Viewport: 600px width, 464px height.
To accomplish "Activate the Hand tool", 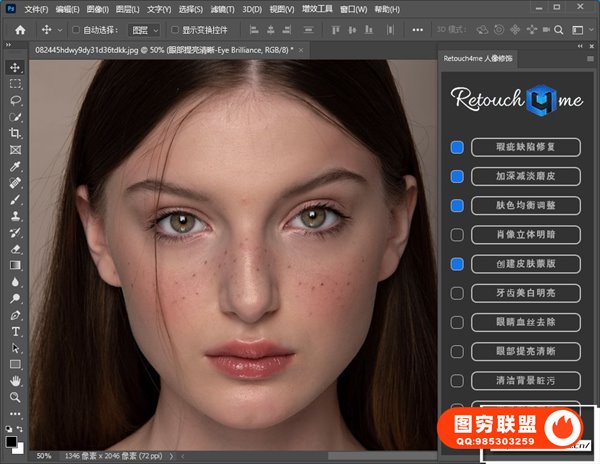I will coord(15,380).
